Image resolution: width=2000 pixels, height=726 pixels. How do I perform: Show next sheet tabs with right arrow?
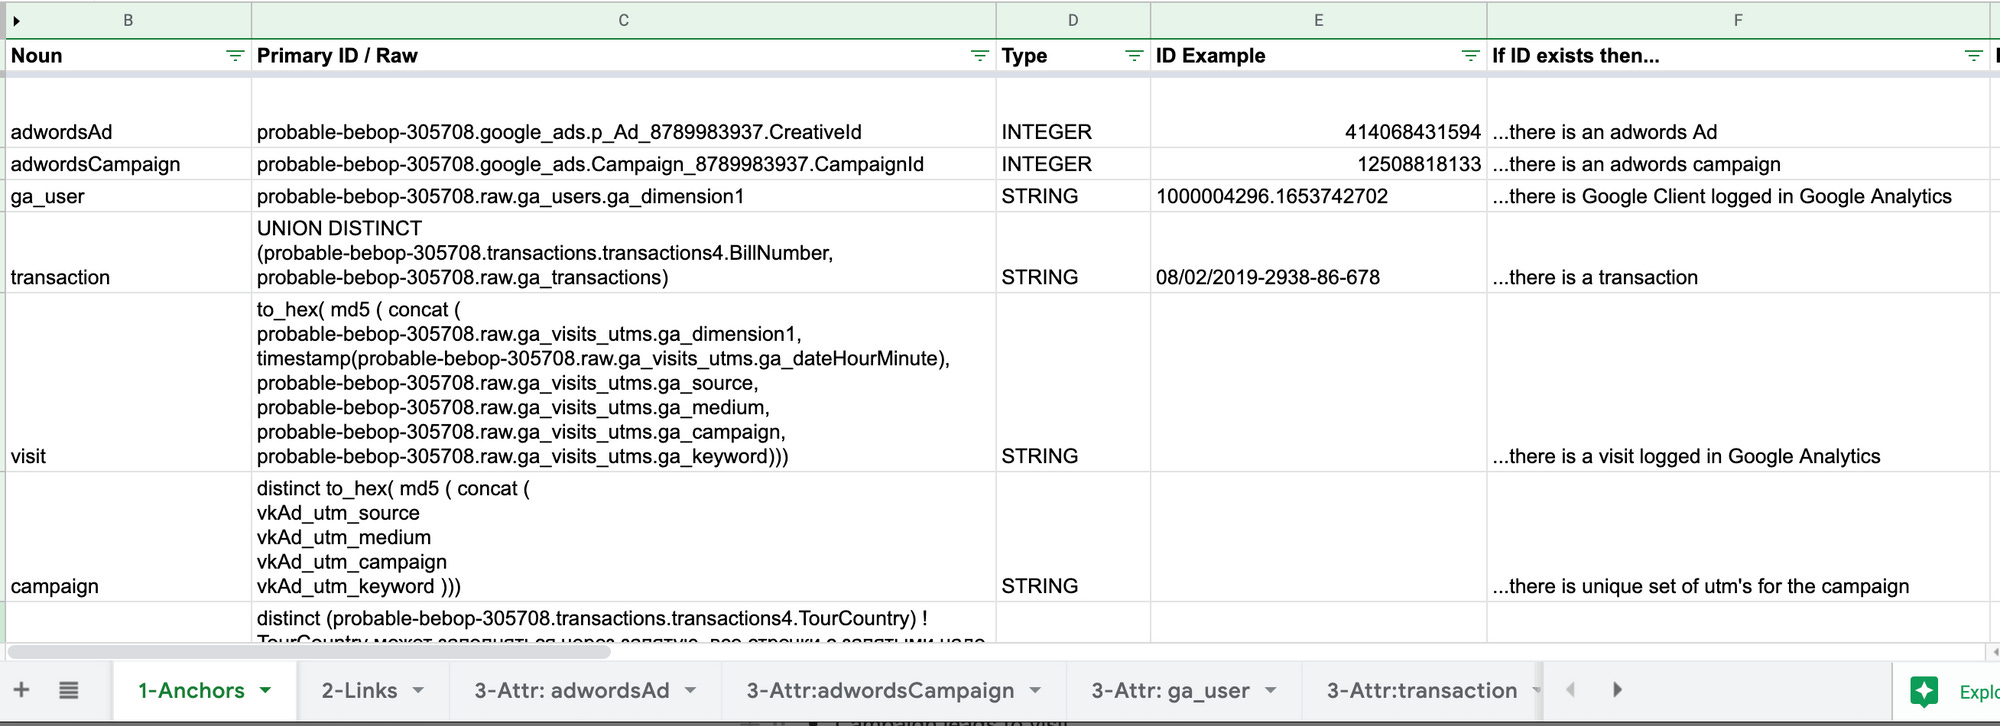(1617, 690)
